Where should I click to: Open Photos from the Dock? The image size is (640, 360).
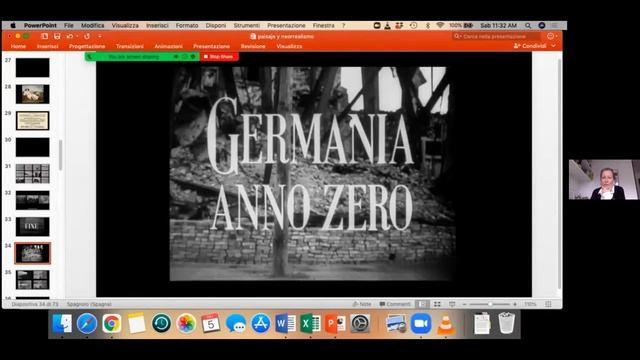coord(186,324)
